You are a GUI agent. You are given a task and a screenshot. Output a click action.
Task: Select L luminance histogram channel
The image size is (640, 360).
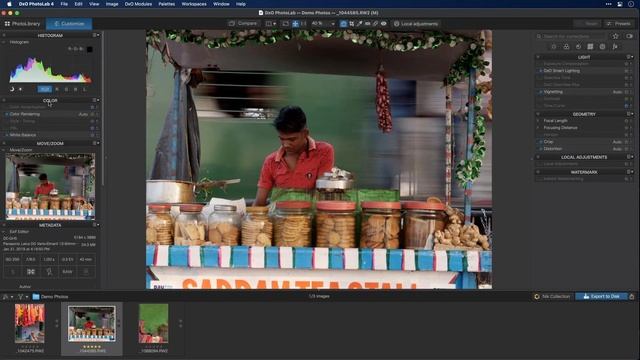(85, 89)
